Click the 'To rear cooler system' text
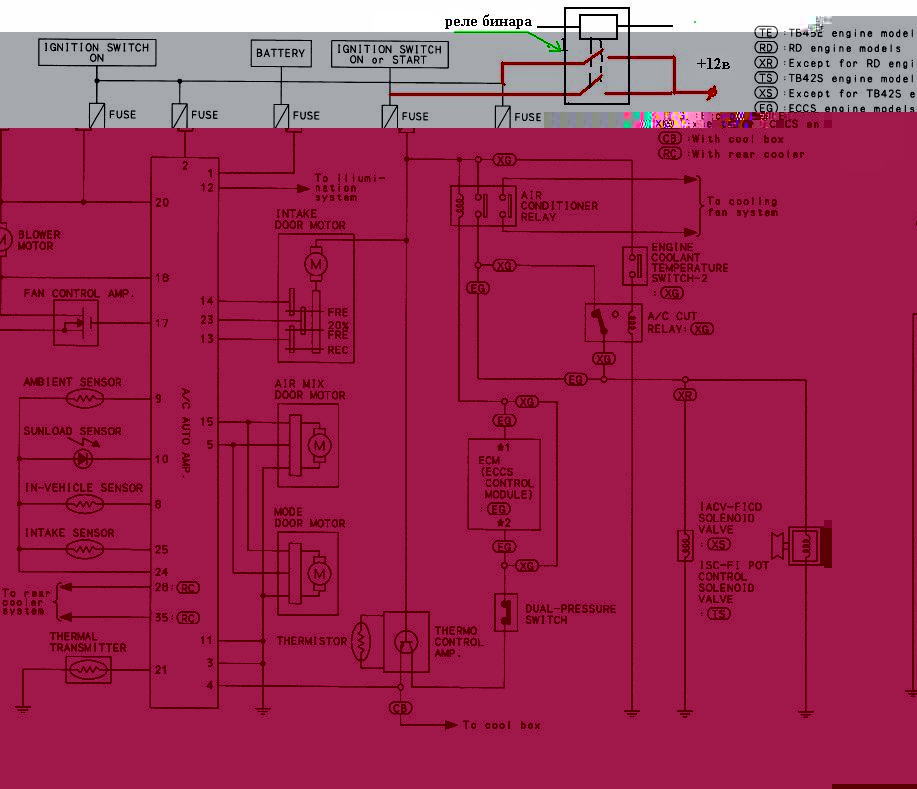The height and width of the screenshot is (789, 917). click(26, 602)
